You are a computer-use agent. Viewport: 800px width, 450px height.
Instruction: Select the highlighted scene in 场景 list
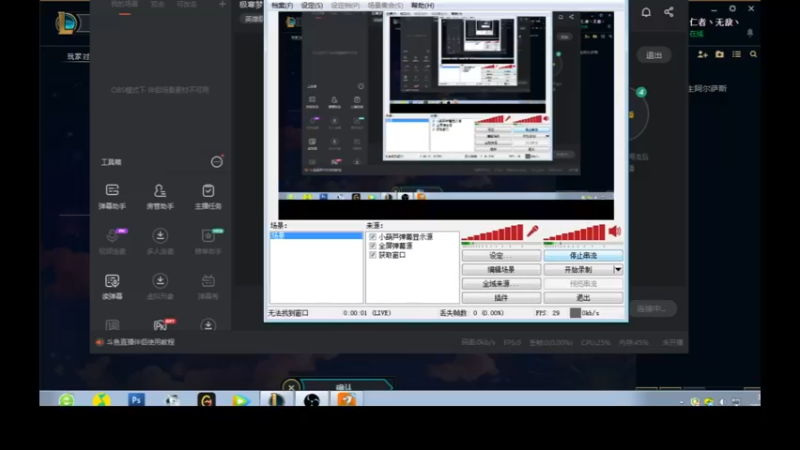coord(316,236)
